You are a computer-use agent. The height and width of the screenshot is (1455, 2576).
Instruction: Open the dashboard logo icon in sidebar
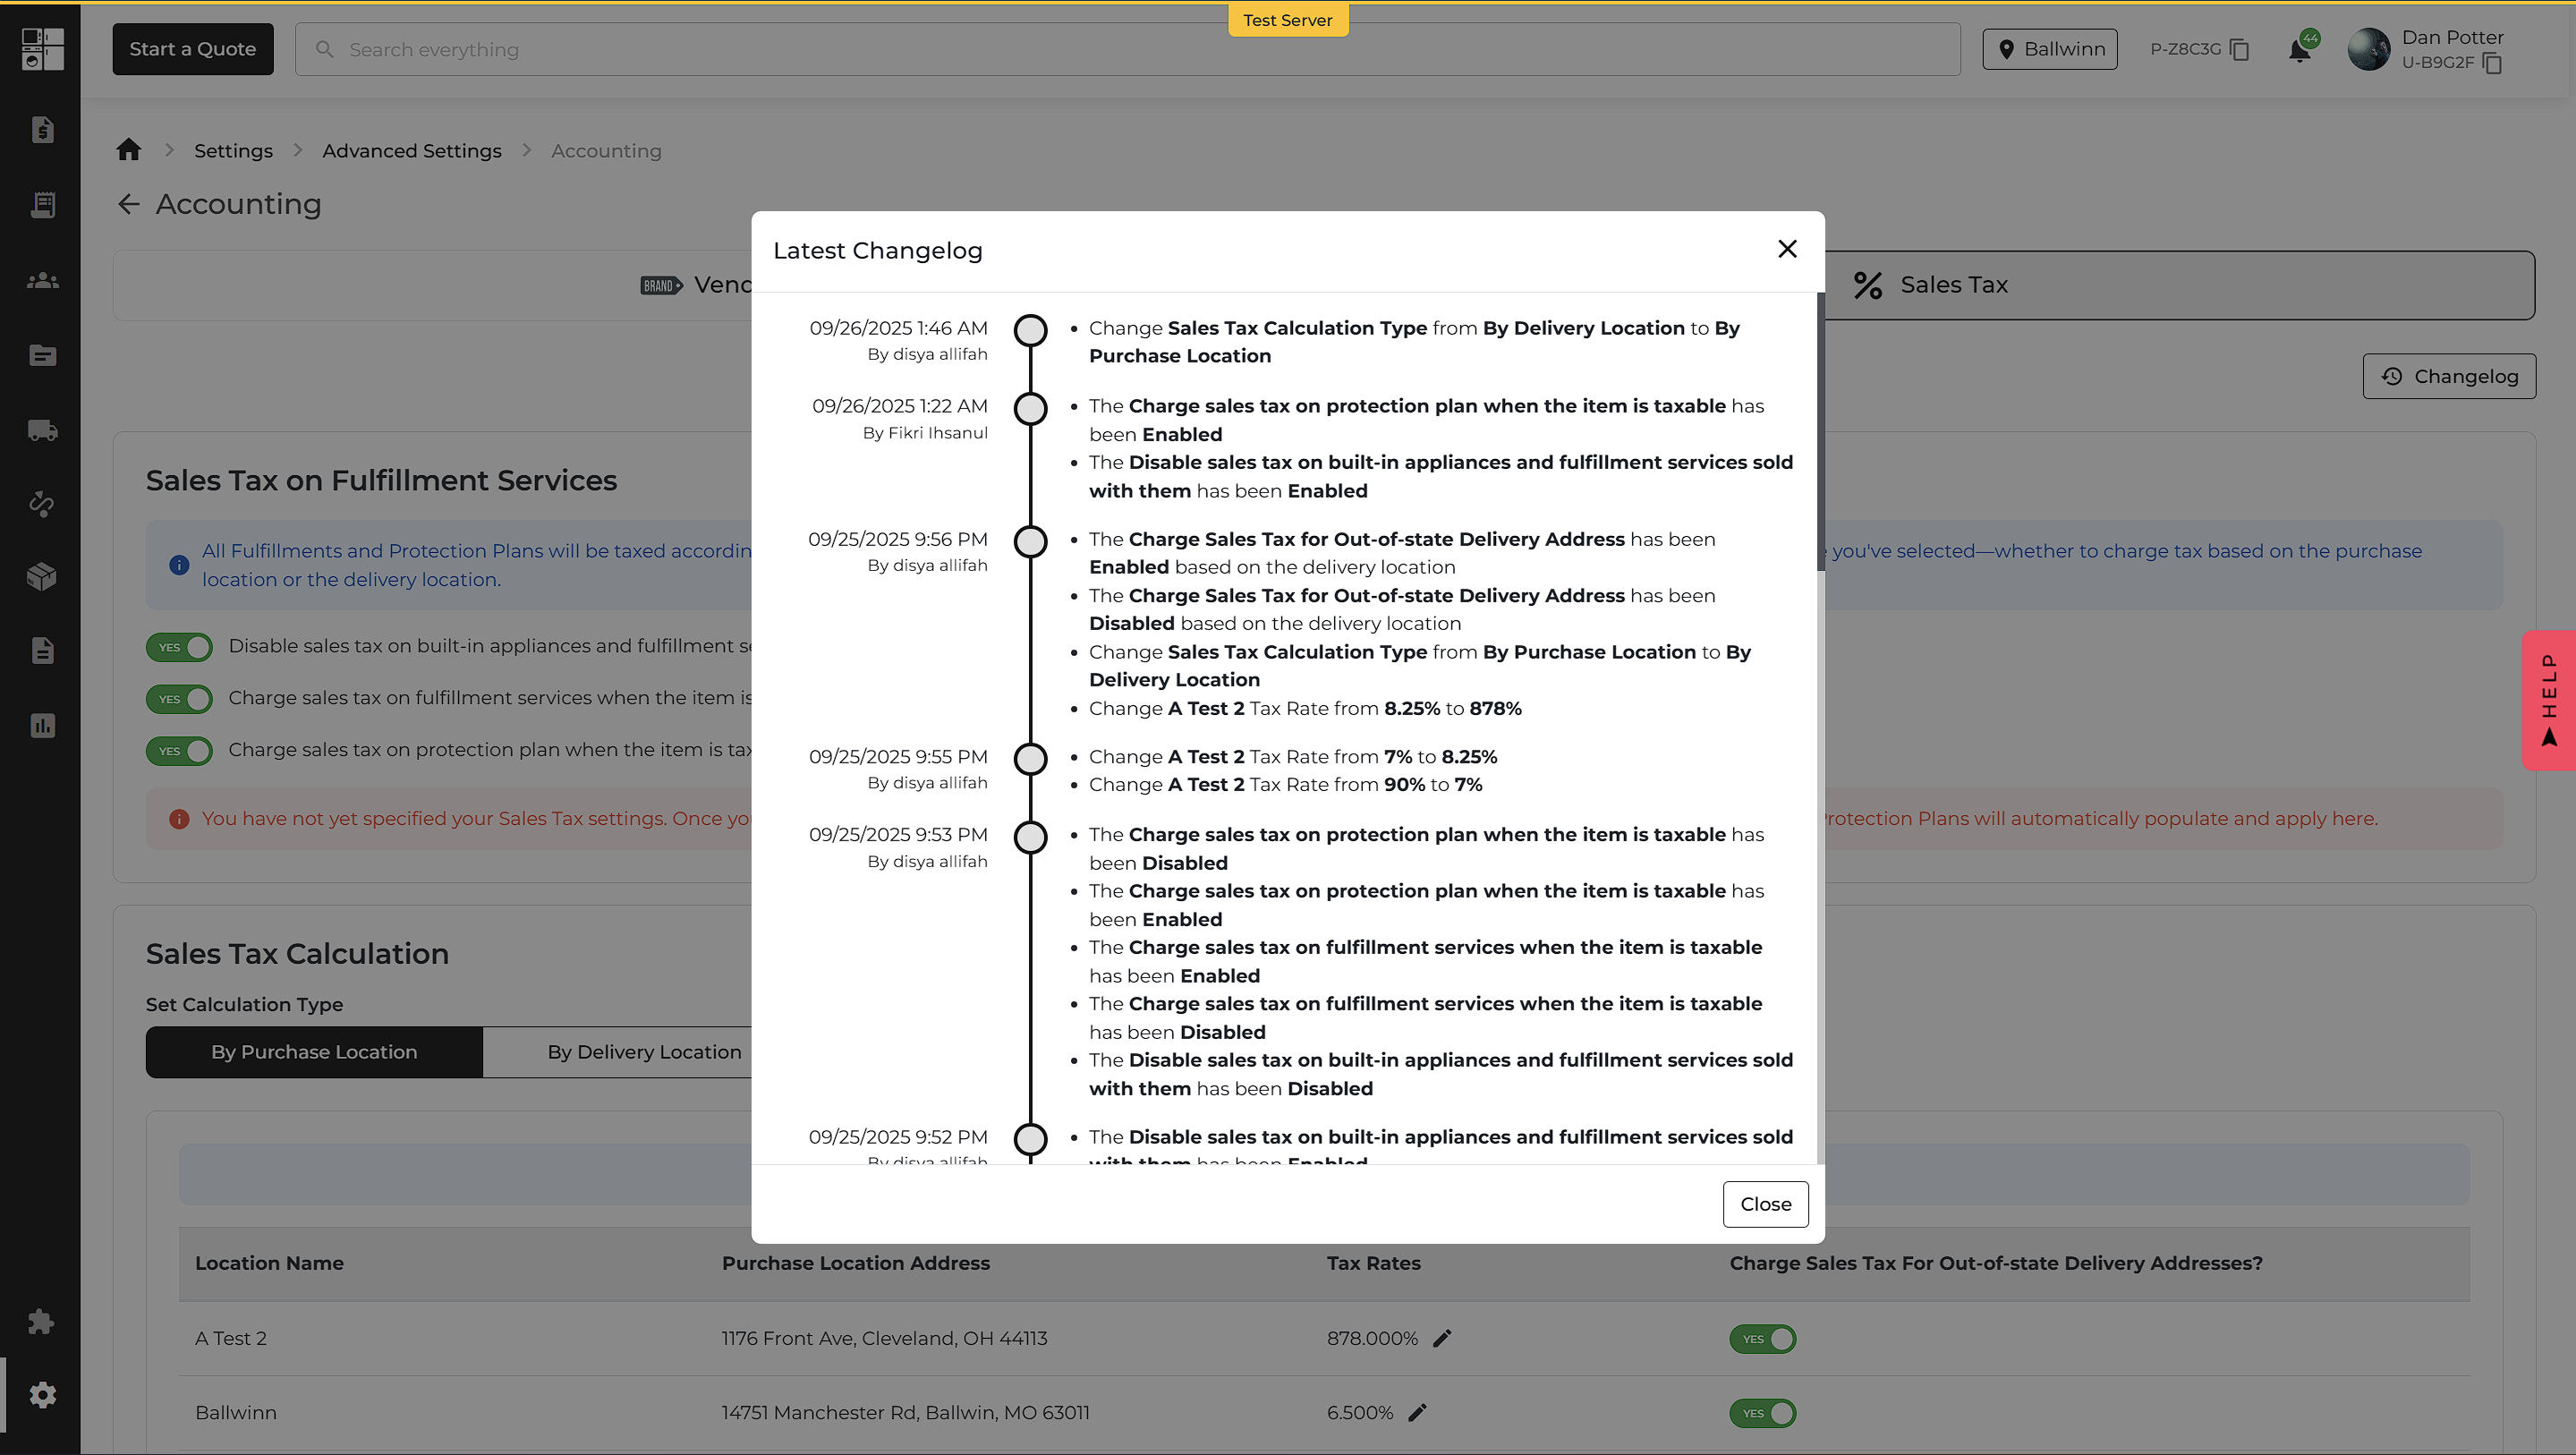42,49
